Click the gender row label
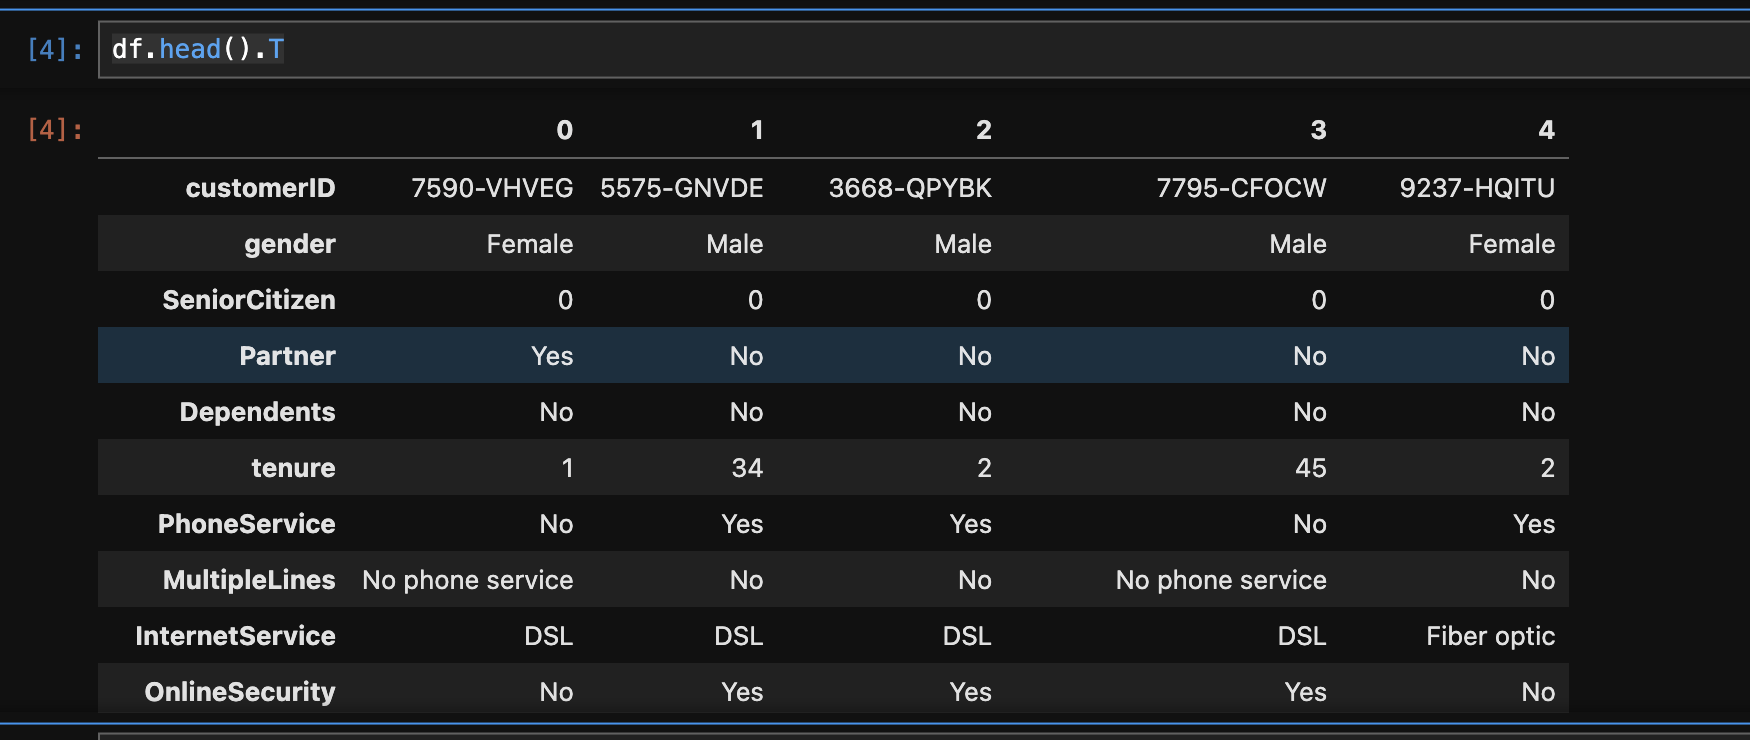Viewport: 1750px width, 740px height. pyautogui.click(x=289, y=244)
